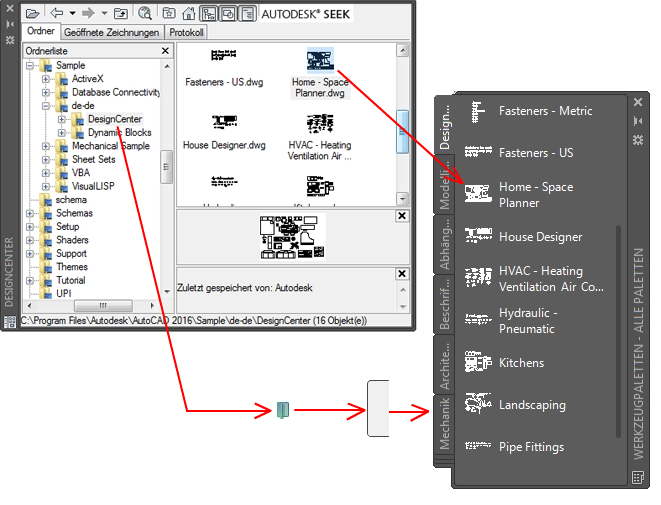Expand the Database Connectivity folder
This screenshot has width=661, height=505.
(46, 93)
